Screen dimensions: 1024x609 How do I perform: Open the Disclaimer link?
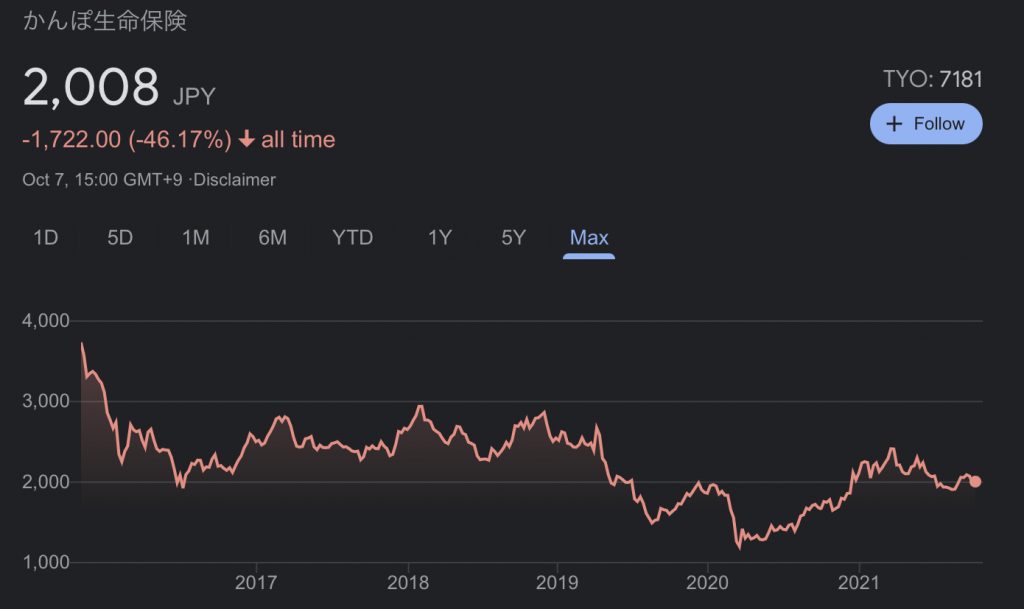click(x=237, y=180)
